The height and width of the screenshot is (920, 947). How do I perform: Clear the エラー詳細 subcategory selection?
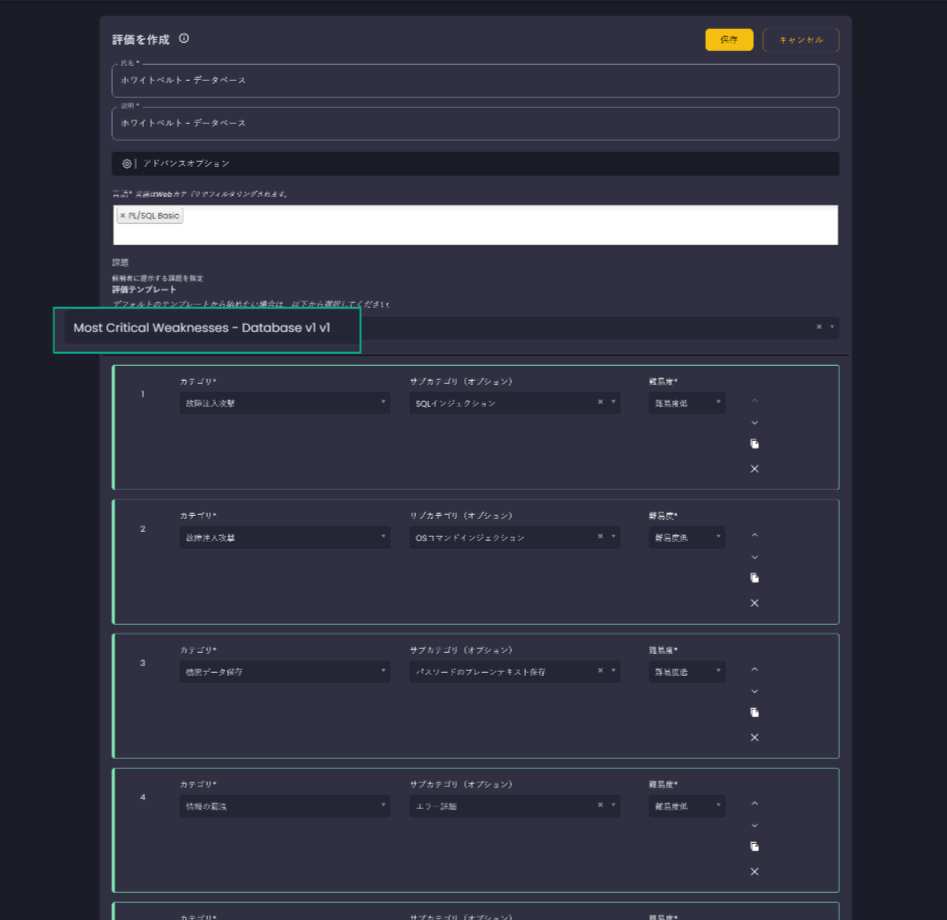(x=600, y=805)
